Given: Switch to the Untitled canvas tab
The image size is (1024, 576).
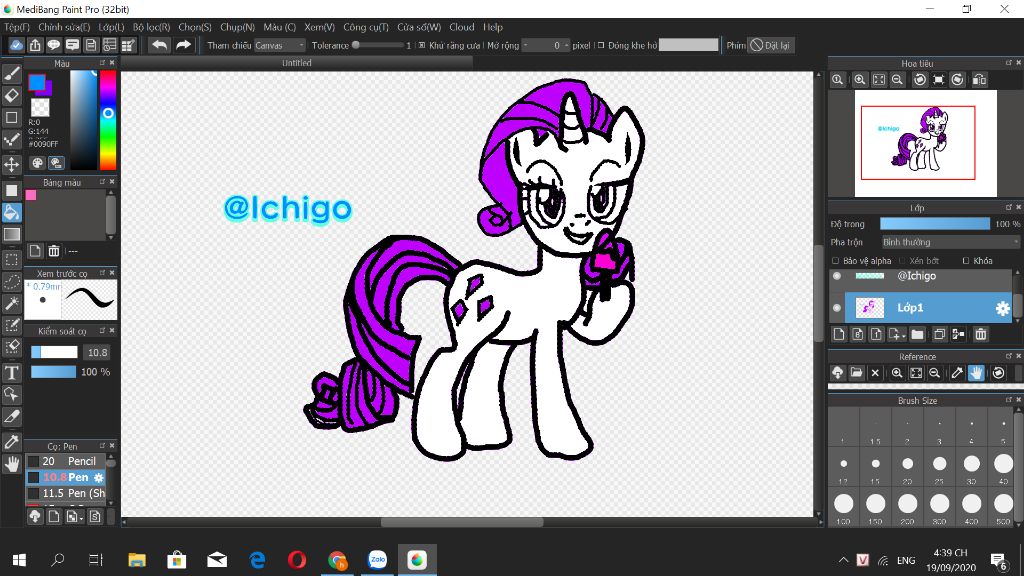Looking at the screenshot, I should click(296, 63).
